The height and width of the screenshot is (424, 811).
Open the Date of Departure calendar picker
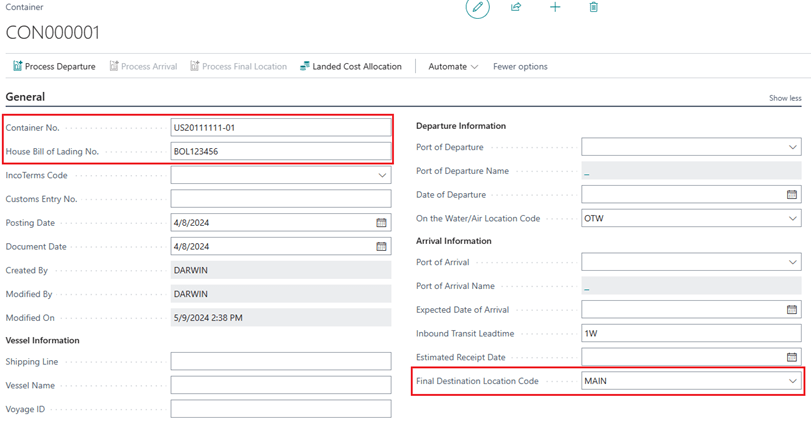click(x=792, y=195)
